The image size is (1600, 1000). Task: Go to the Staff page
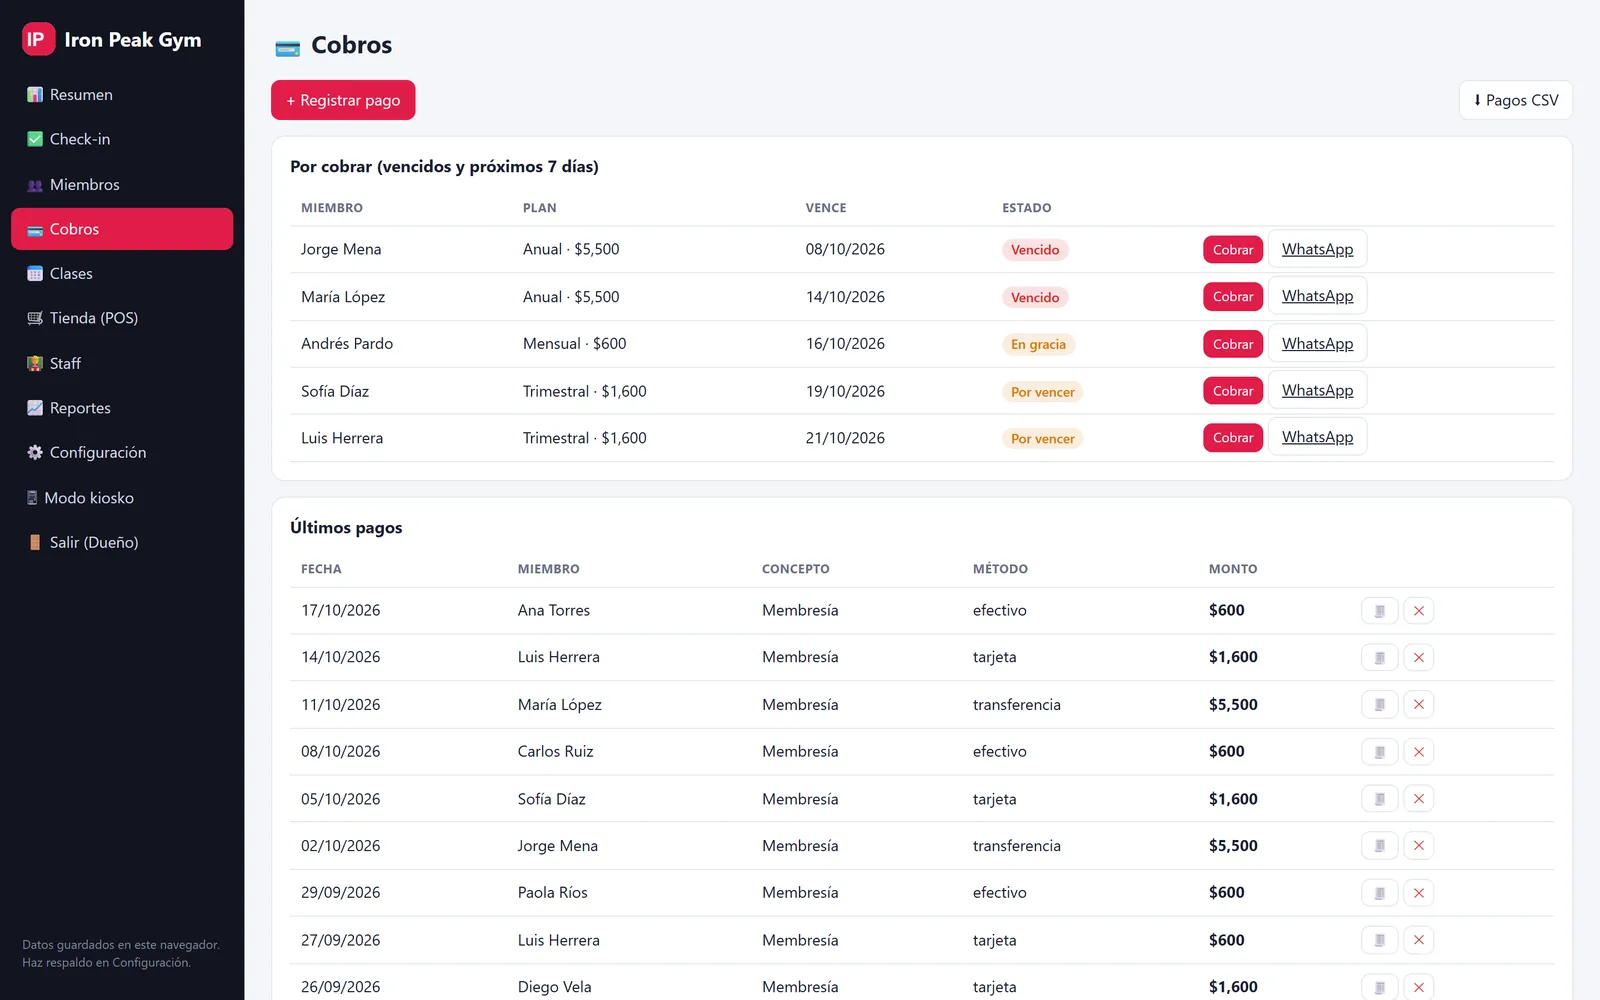pos(122,364)
